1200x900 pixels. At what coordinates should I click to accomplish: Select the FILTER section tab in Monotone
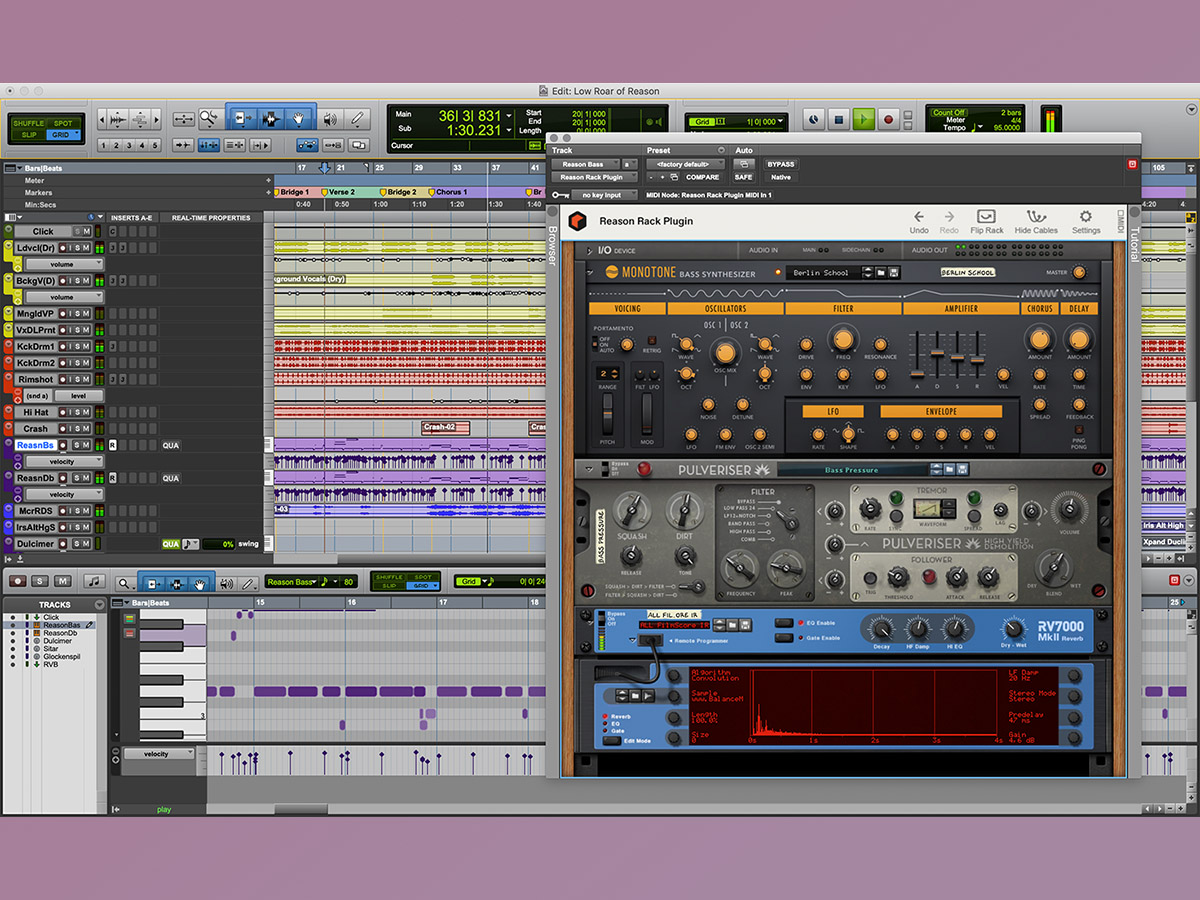[x=843, y=309]
